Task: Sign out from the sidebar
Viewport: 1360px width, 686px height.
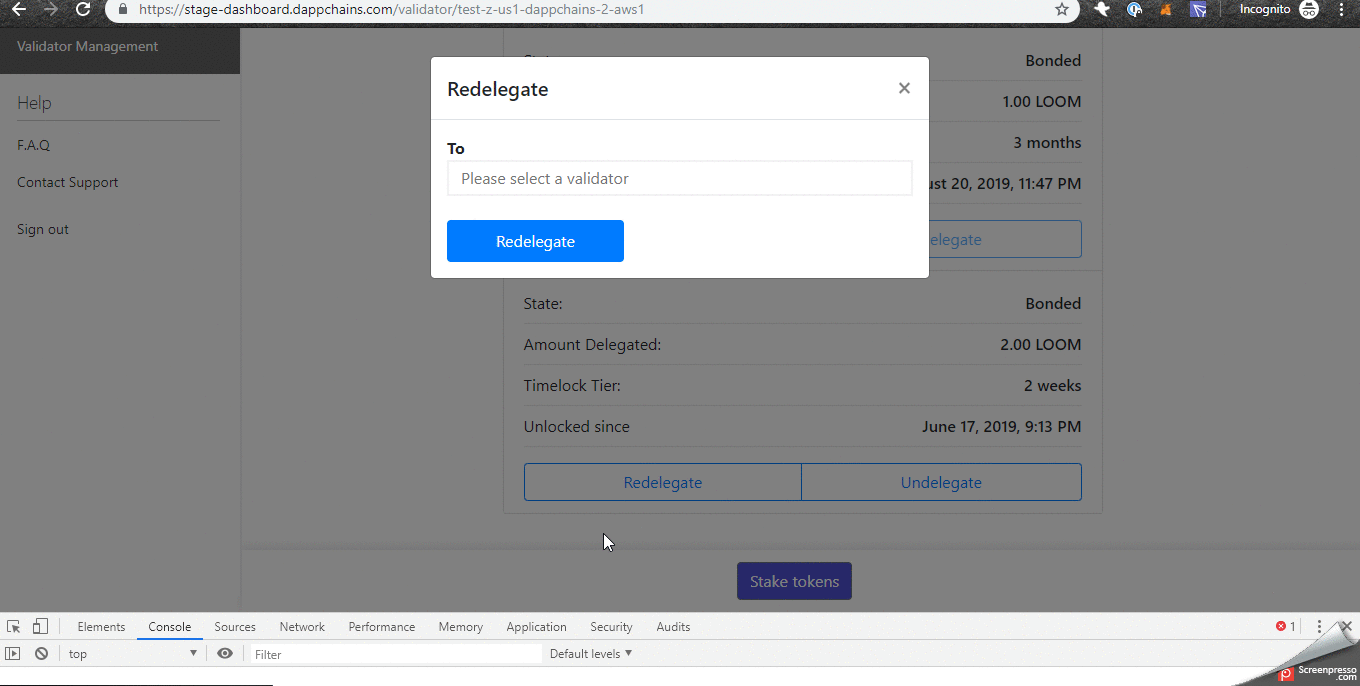Action: (42, 229)
